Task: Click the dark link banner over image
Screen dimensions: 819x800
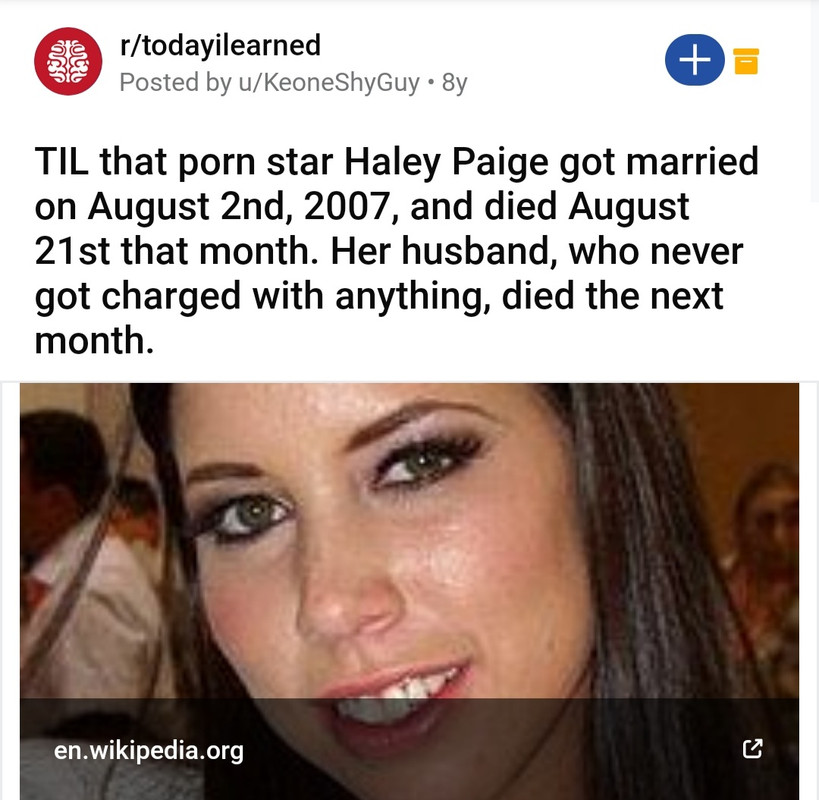Action: coord(409,749)
